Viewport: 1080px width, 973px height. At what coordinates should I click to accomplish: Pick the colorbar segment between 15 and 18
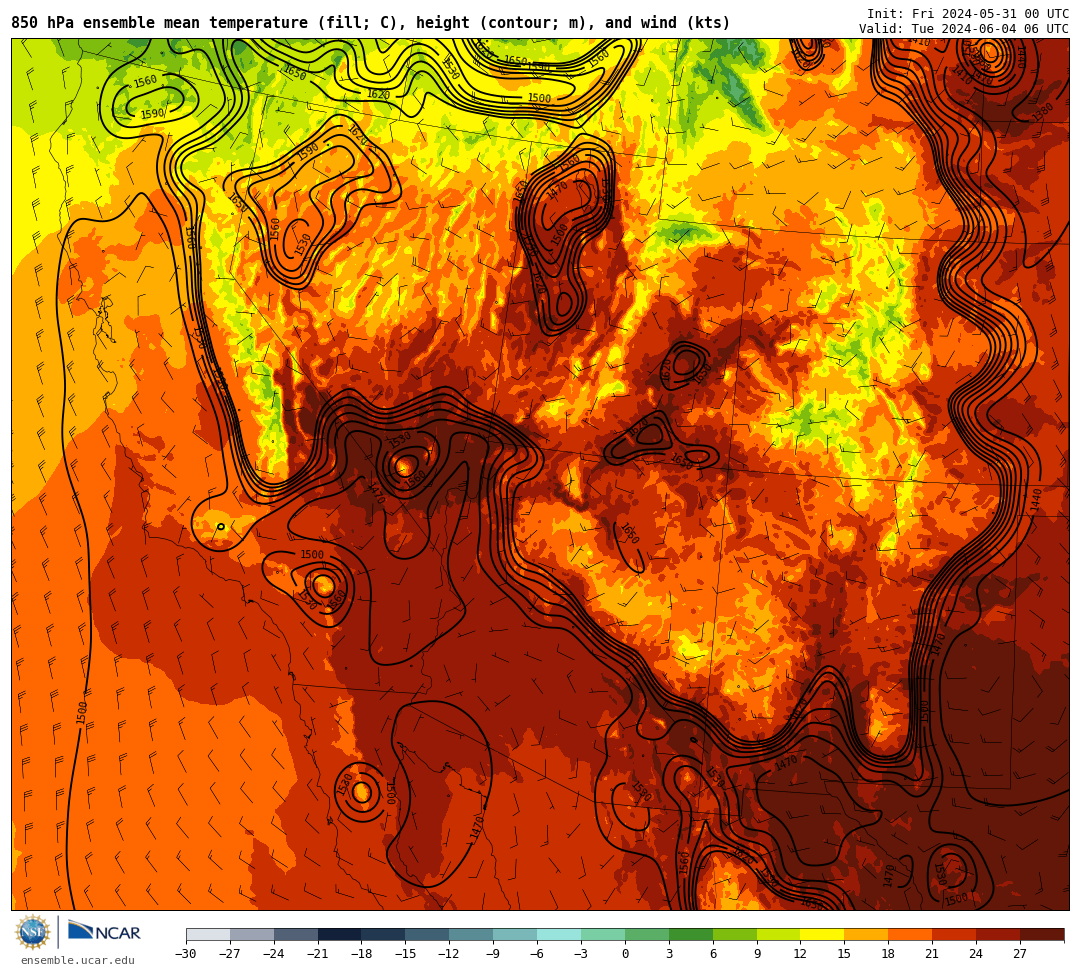[866, 934]
